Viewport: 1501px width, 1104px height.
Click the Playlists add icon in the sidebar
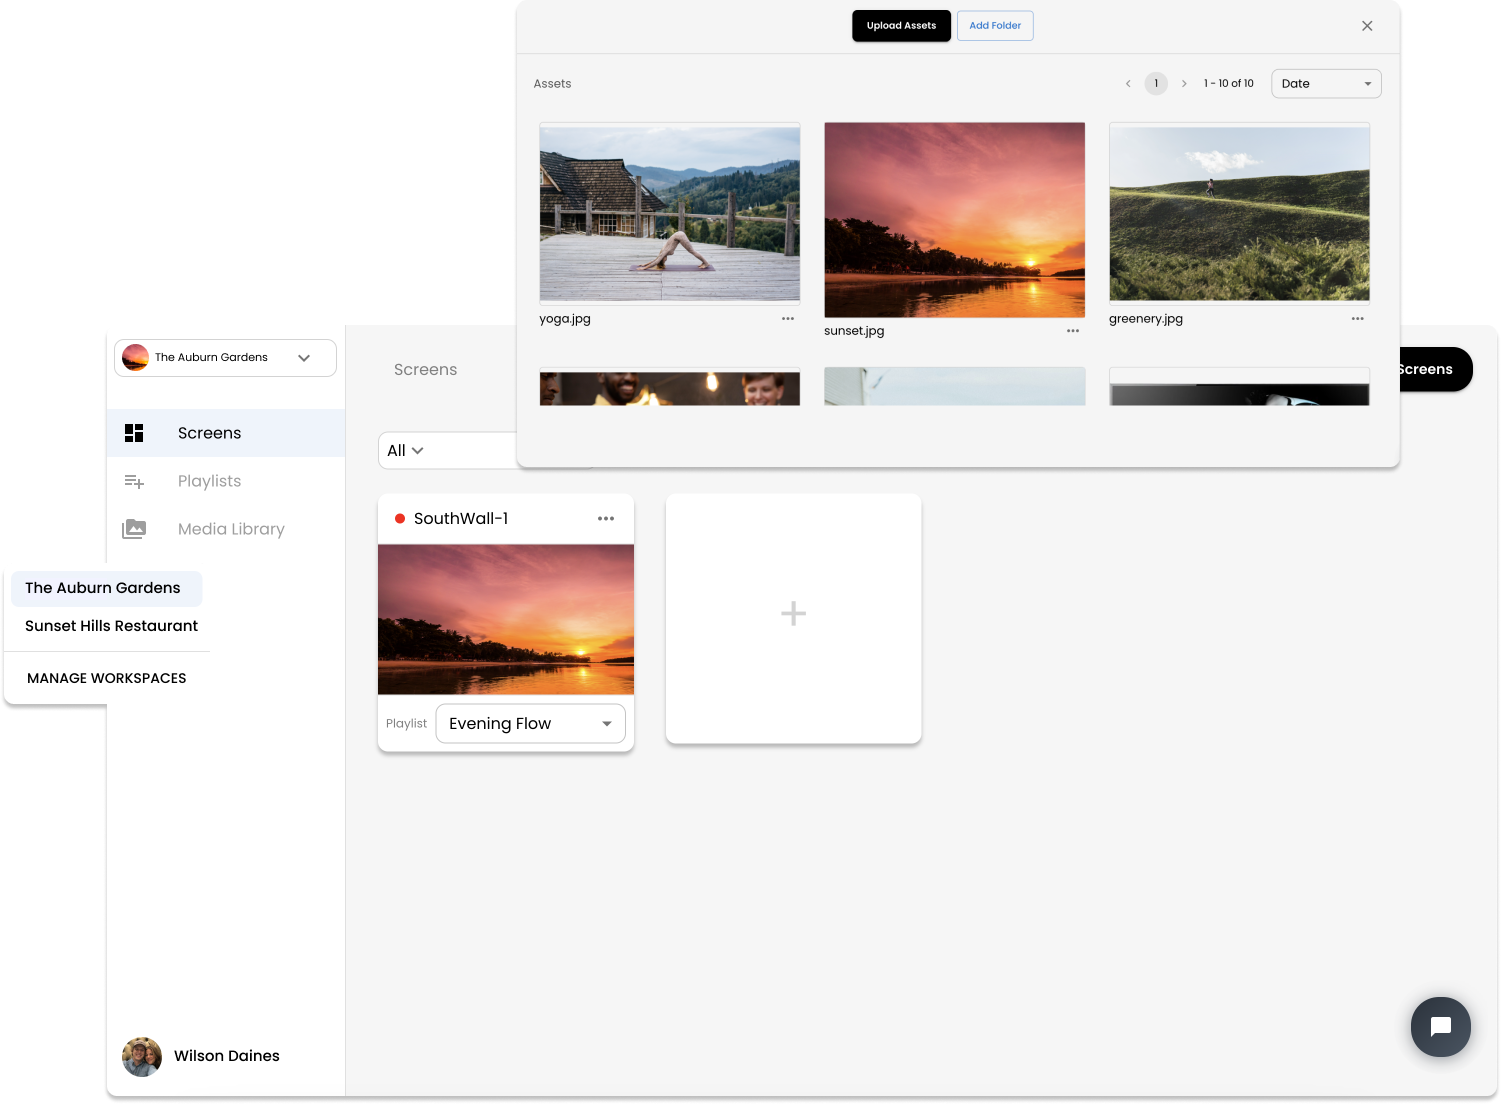(134, 481)
